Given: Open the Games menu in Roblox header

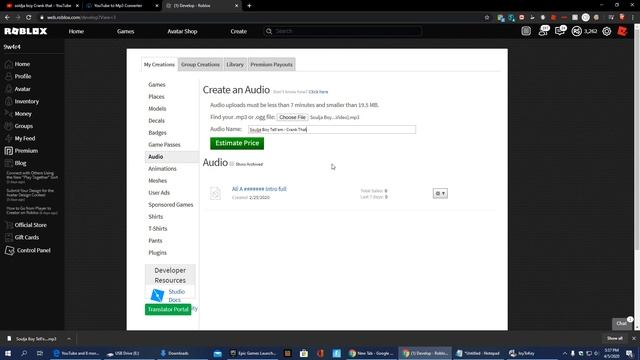Looking at the screenshot, I should [125, 31].
